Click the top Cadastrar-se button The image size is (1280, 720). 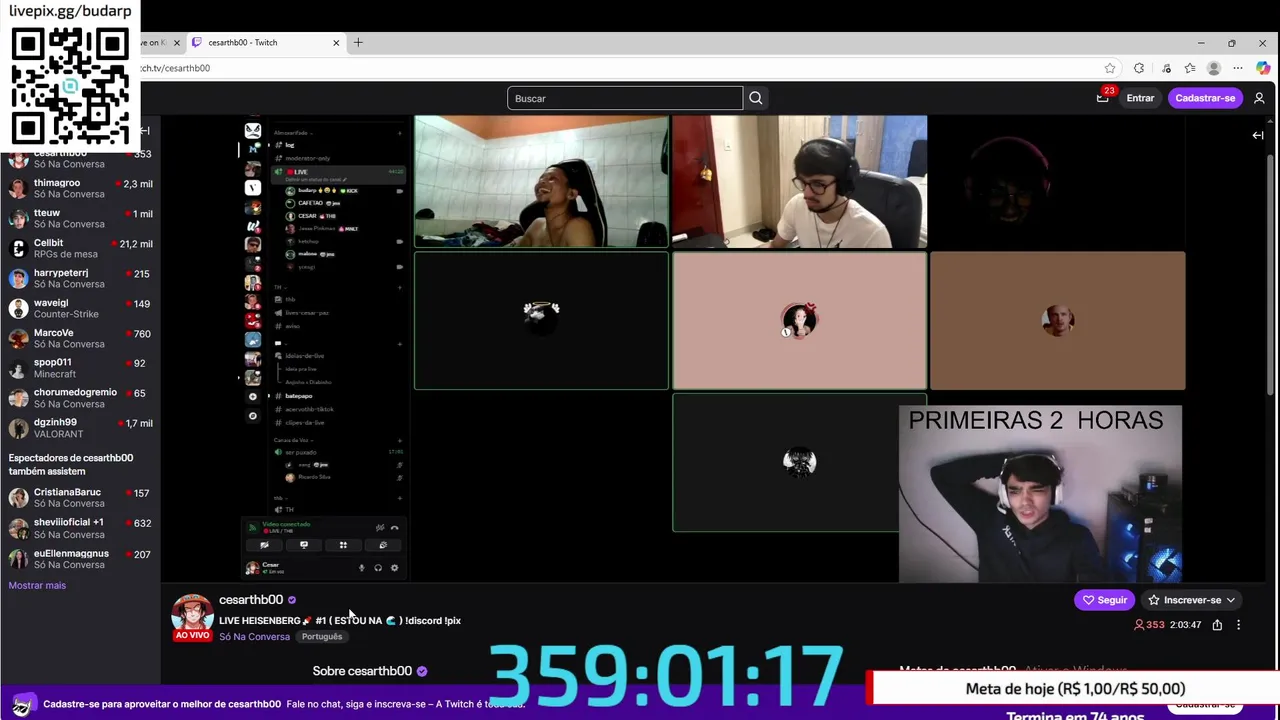1205,98
